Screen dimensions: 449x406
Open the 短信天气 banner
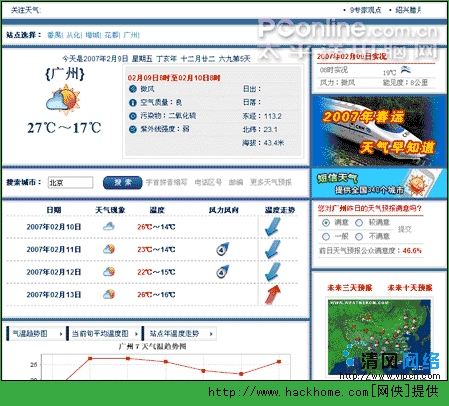pos(378,183)
